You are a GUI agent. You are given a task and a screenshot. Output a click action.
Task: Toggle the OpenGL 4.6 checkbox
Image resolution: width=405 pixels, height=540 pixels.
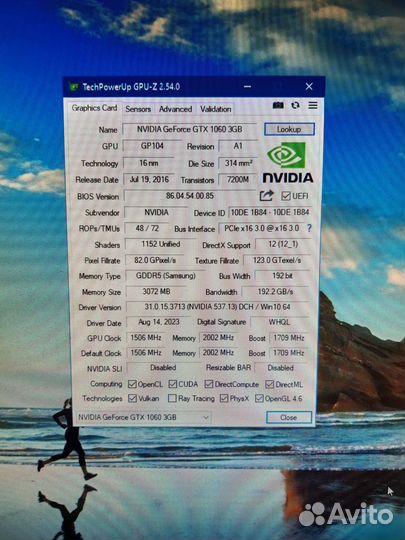click(x=259, y=398)
